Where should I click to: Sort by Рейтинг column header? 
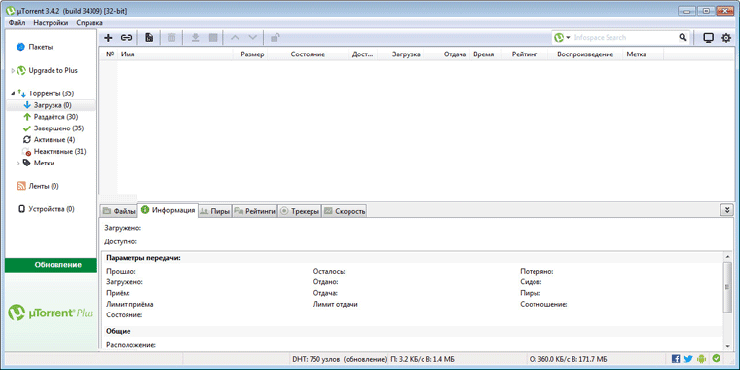[525, 54]
